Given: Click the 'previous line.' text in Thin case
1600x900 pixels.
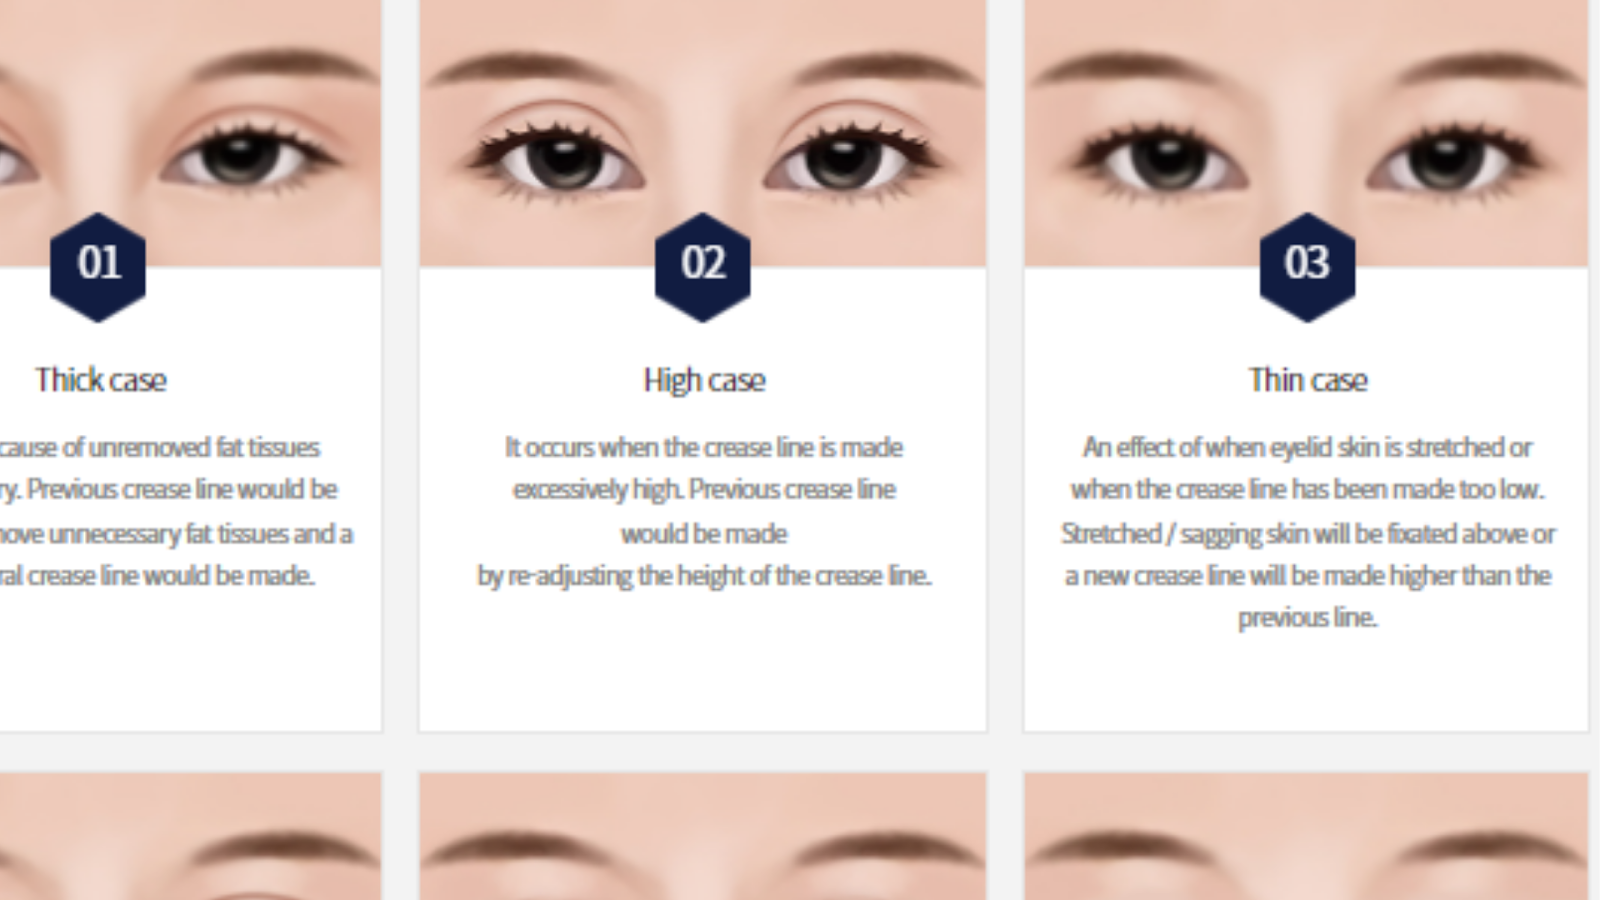Looking at the screenshot, I should click(x=1308, y=618).
